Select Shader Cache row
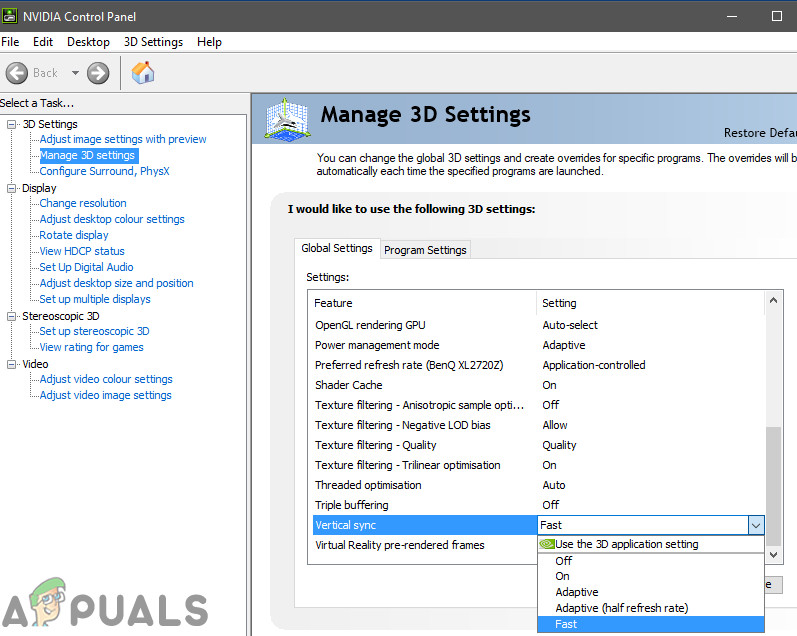Image resolution: width=797 pixels, height=636 pixels. click(x=539, y=385)
